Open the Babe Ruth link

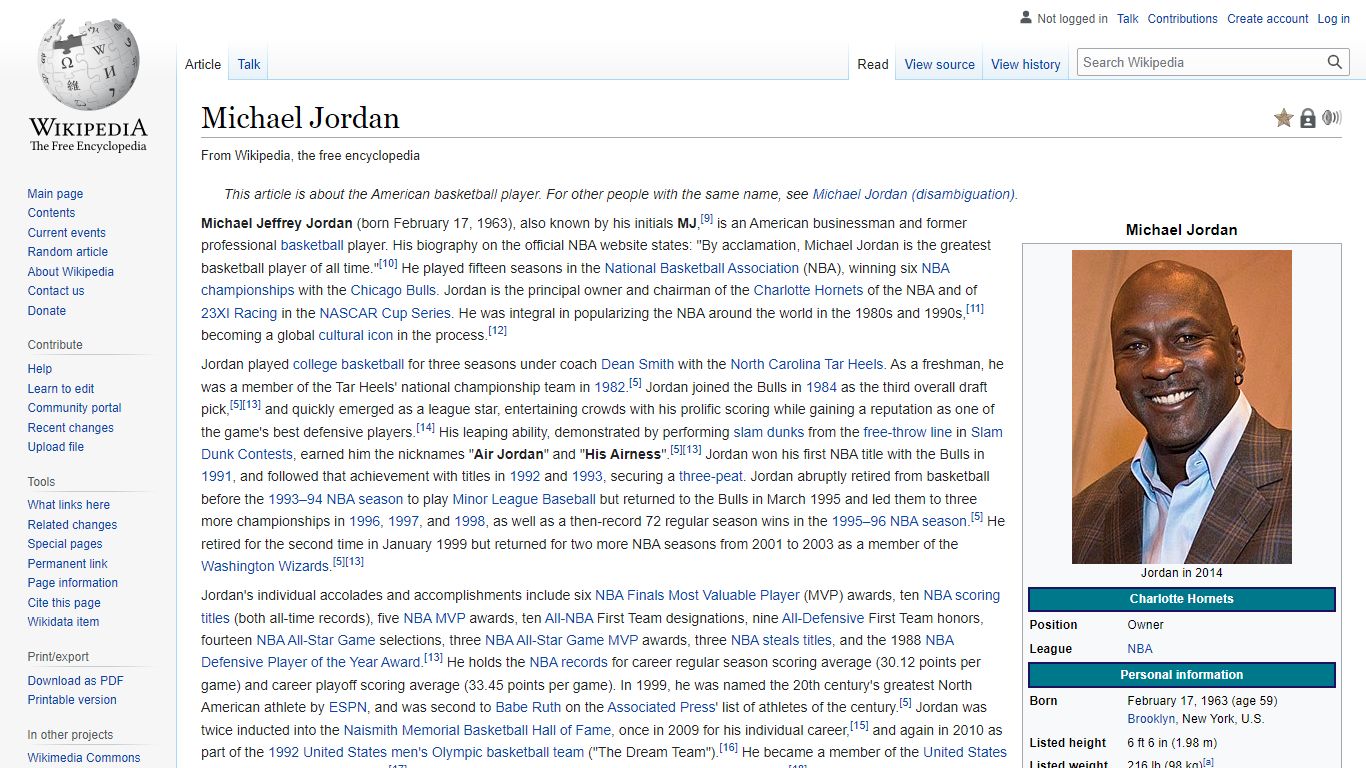528,707
